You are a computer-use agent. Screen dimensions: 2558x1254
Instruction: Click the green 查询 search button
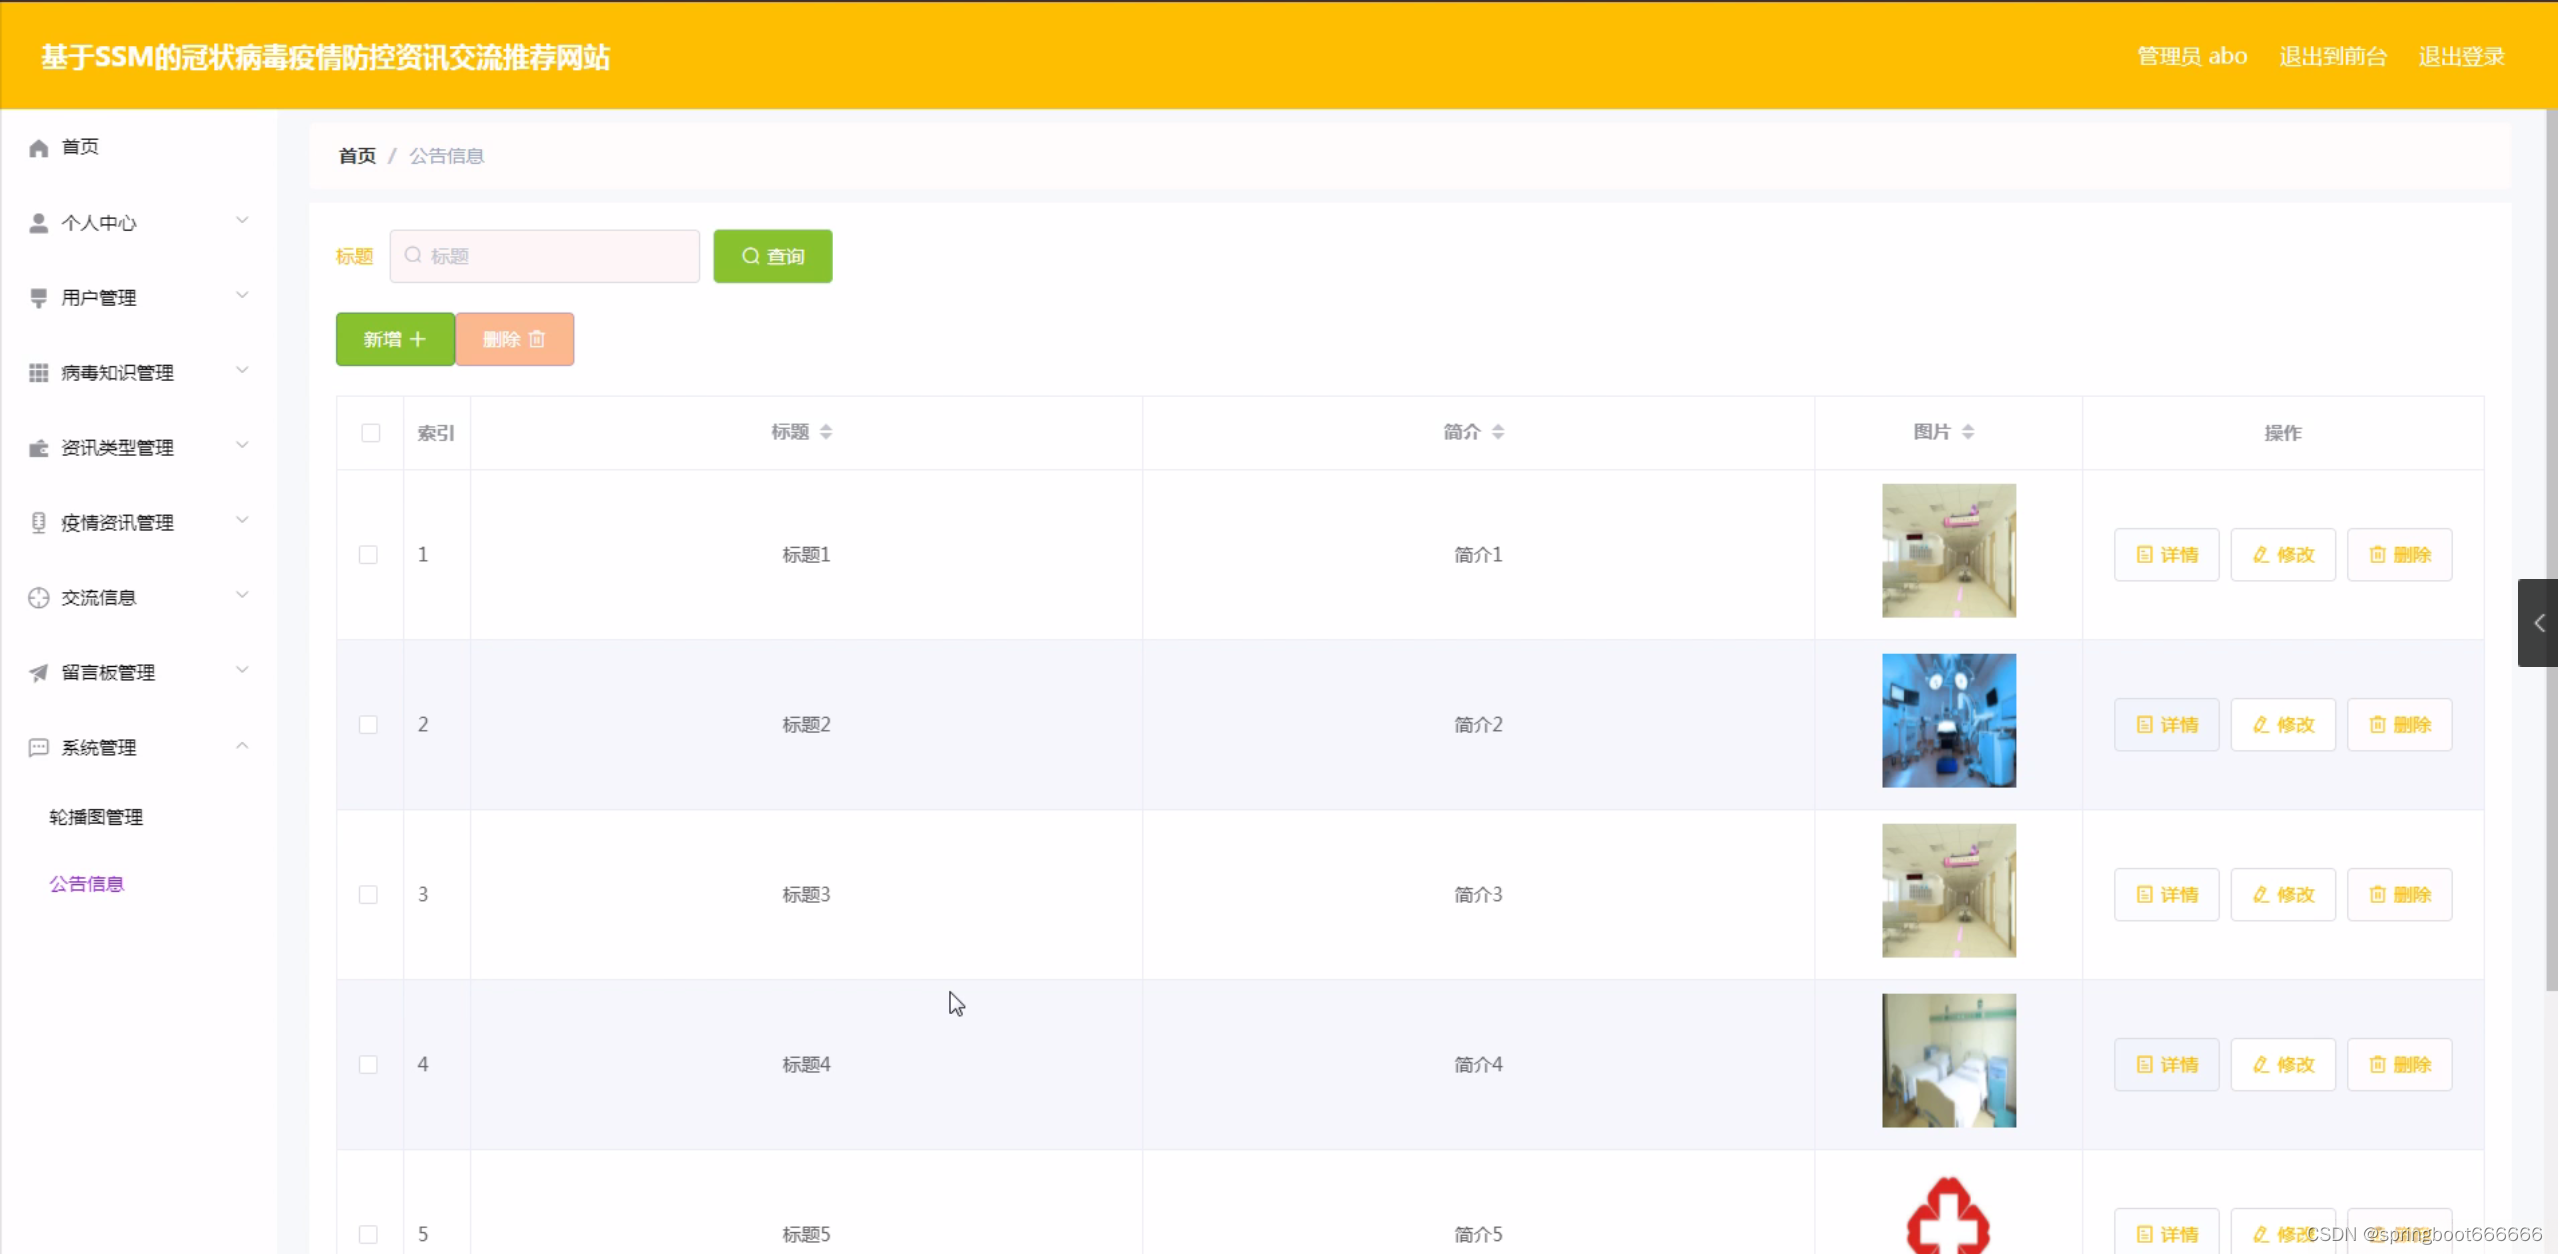tap(772, 257)
